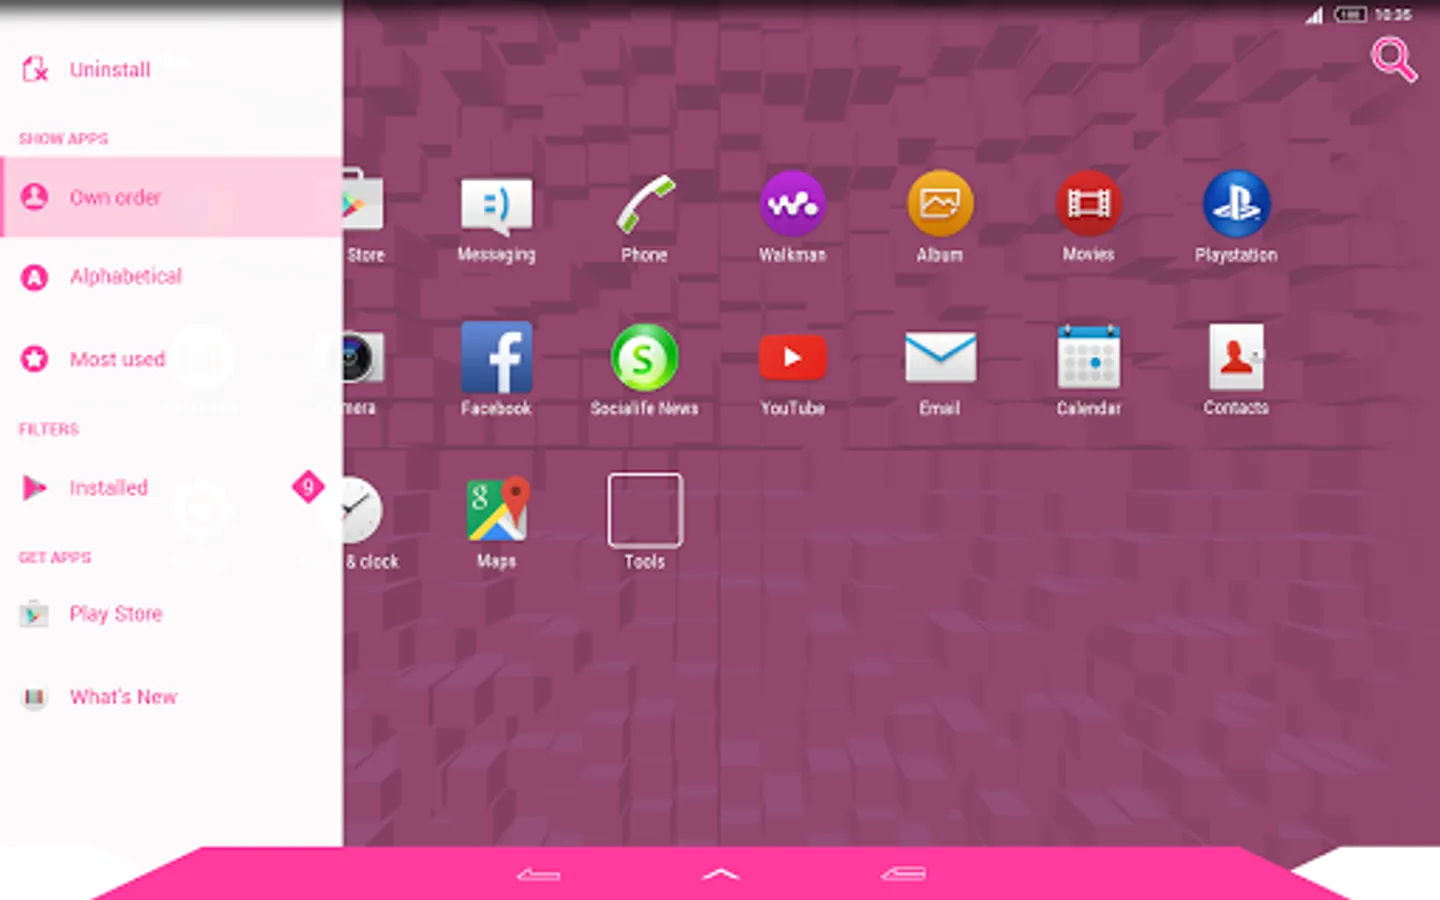Open Google Maps

pyautogui.click(x=496, y=510)
